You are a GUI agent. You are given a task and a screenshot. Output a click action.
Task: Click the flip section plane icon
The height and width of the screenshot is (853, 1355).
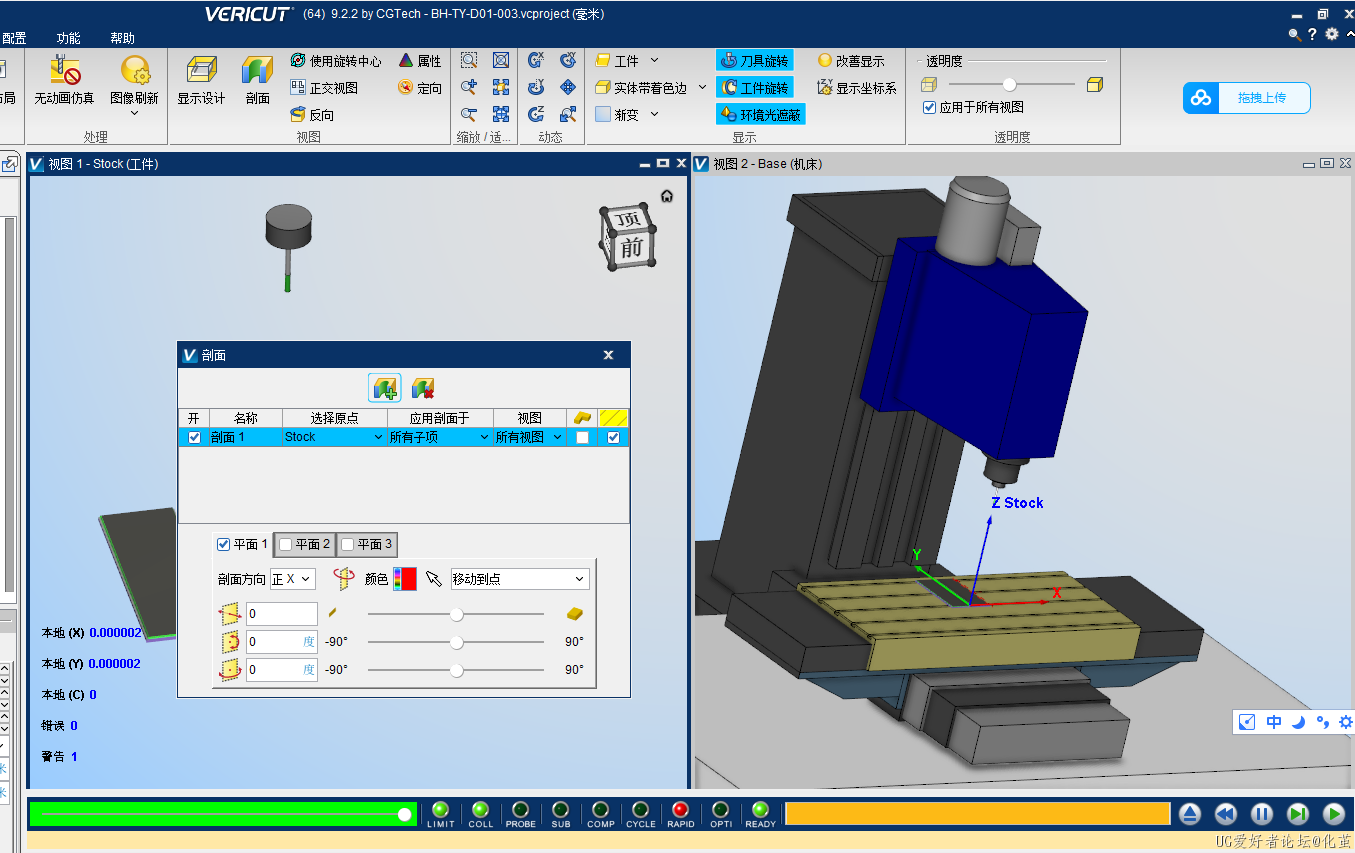point(345,578)
